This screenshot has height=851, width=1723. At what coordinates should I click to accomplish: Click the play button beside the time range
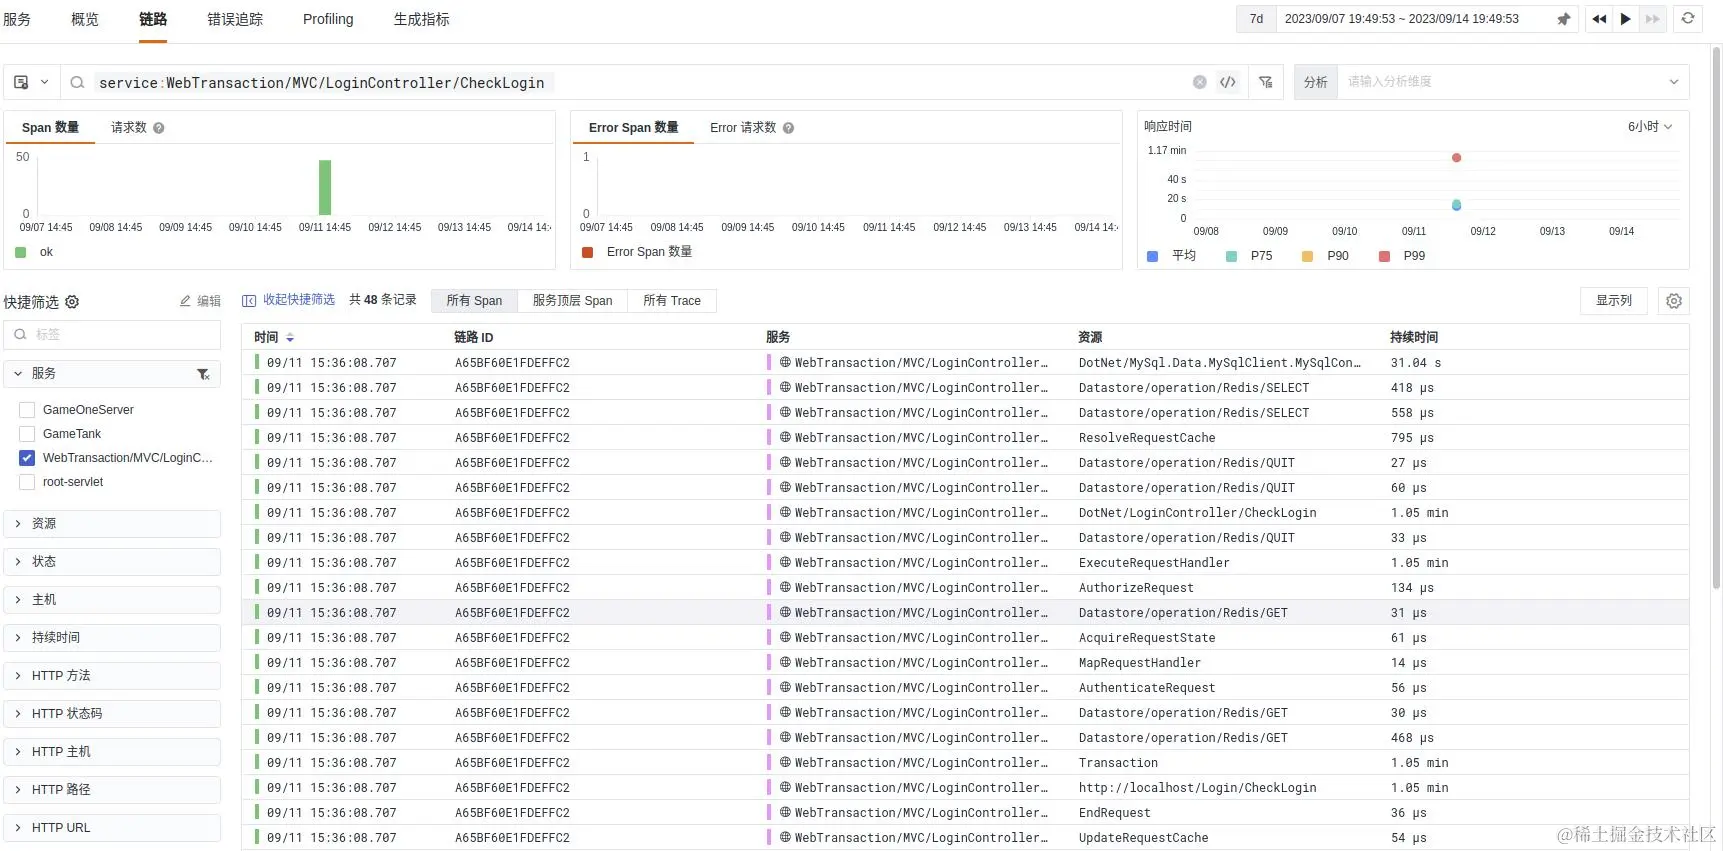[1626, 19]
